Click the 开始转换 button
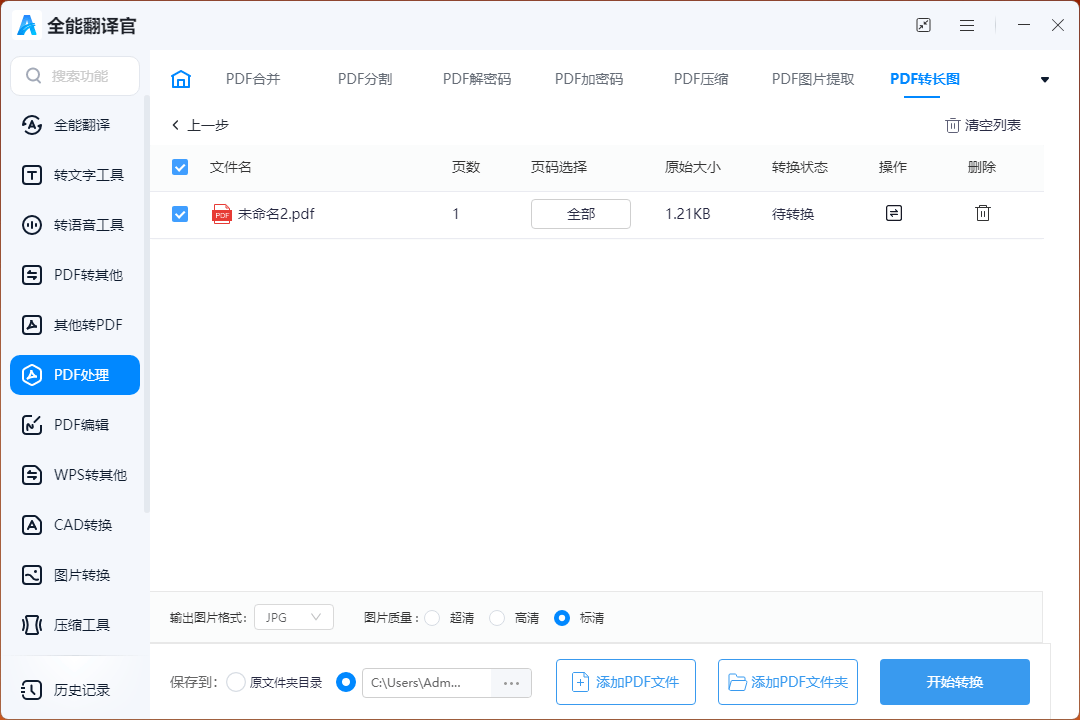 954,682
